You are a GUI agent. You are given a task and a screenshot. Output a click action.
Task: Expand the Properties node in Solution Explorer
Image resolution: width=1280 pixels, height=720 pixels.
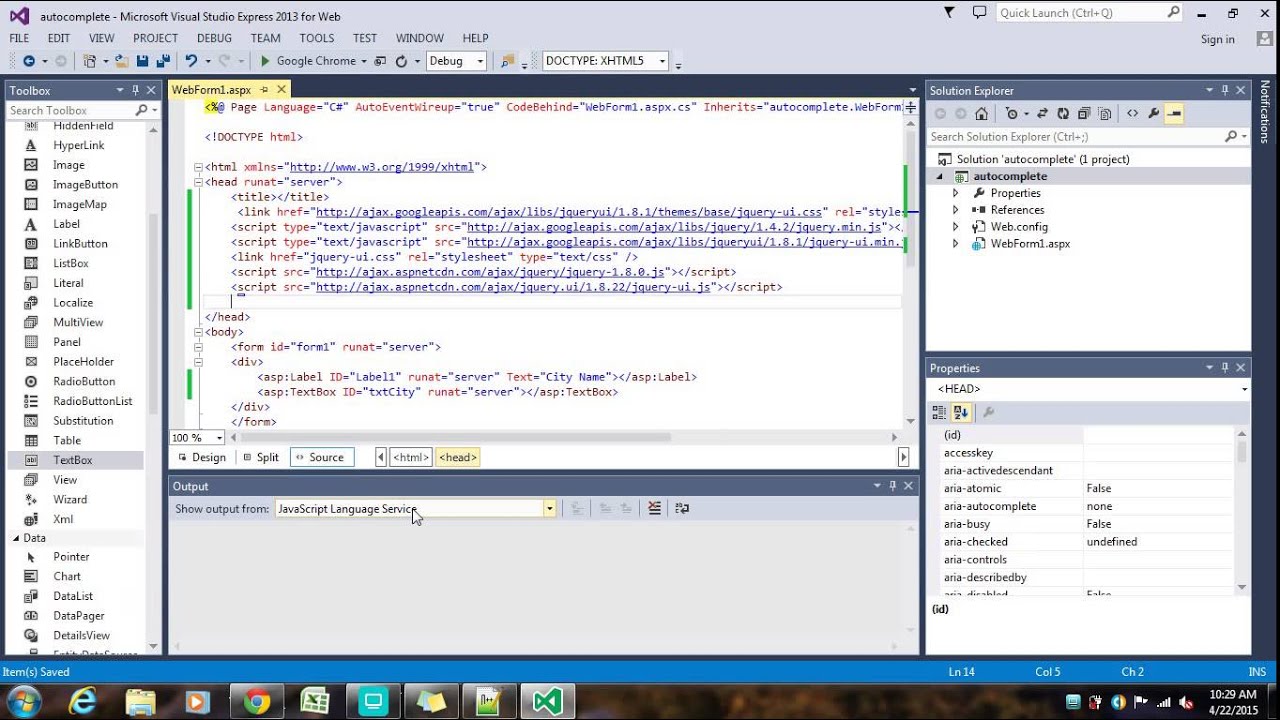(x=955, y=193)
